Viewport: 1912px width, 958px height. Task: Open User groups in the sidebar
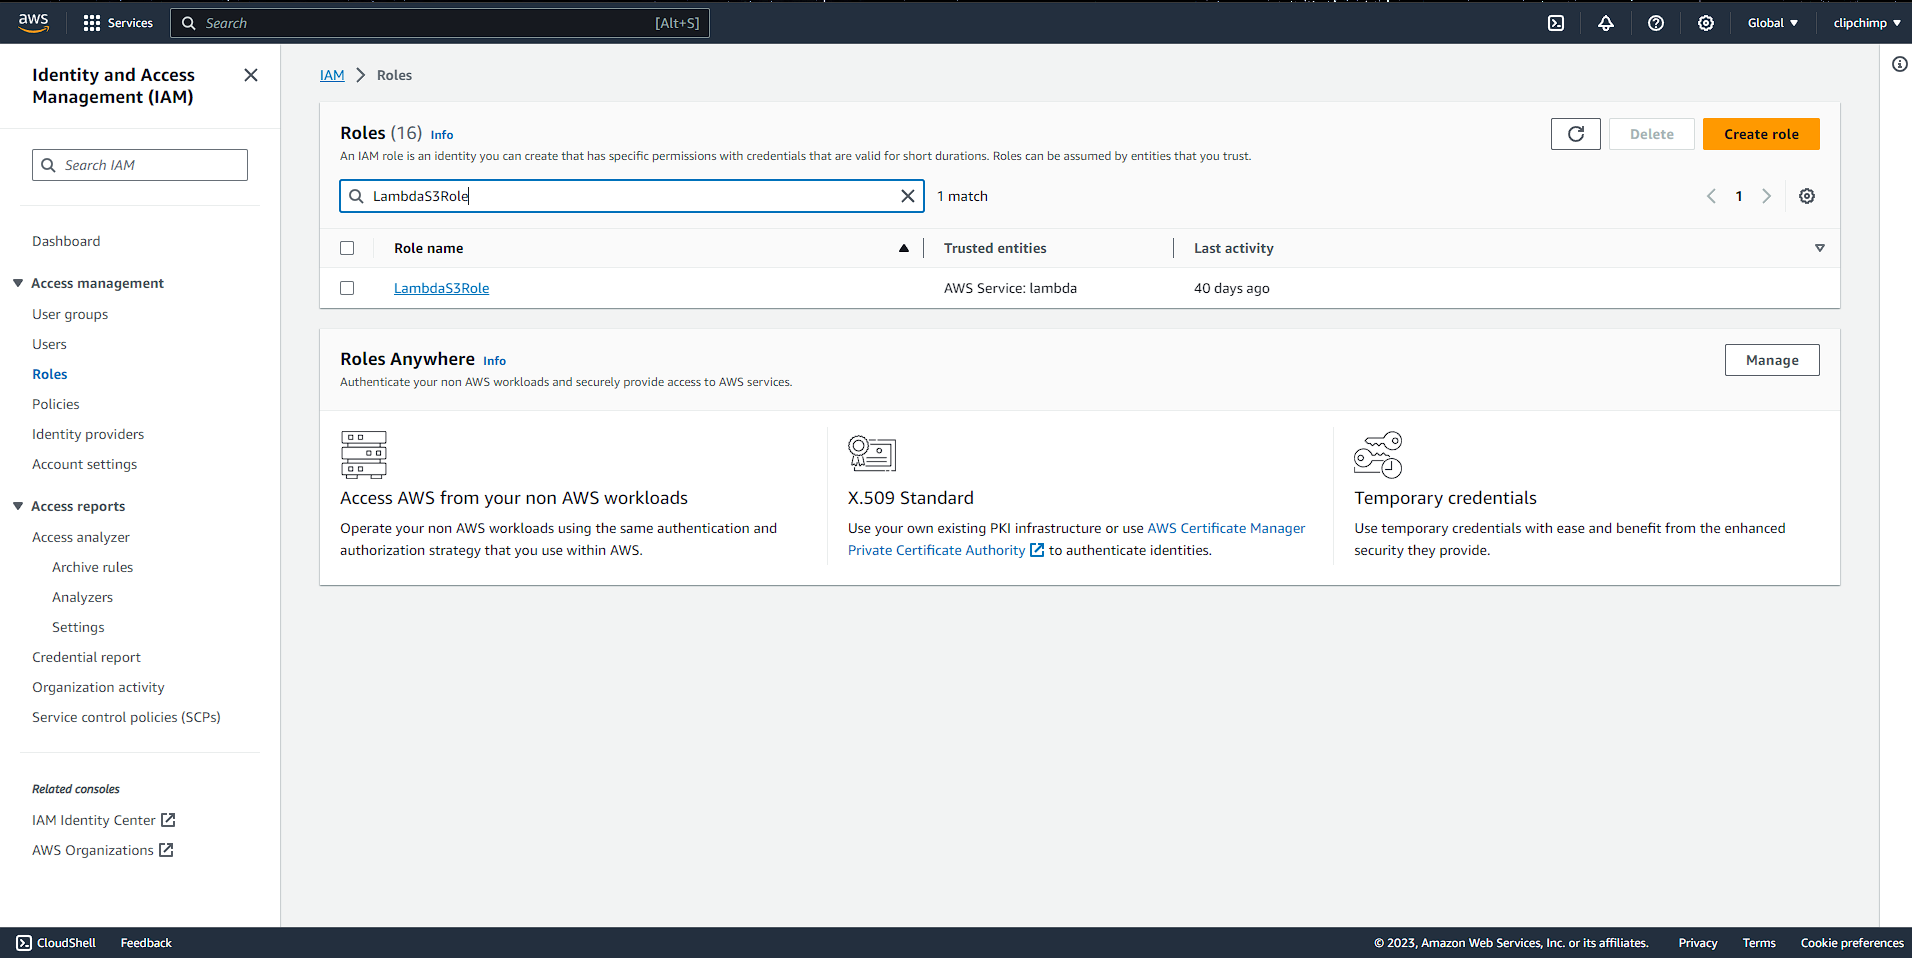pos(70,314)
